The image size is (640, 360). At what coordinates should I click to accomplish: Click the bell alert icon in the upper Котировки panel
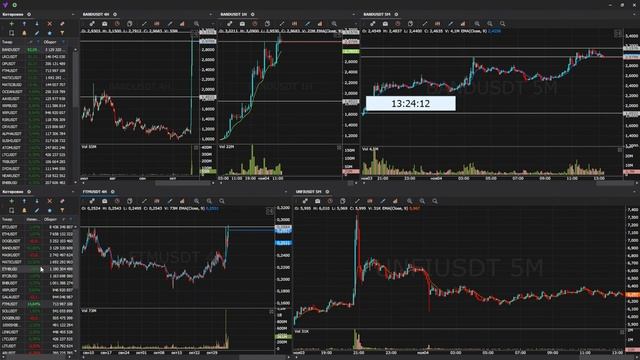(24, 33)
